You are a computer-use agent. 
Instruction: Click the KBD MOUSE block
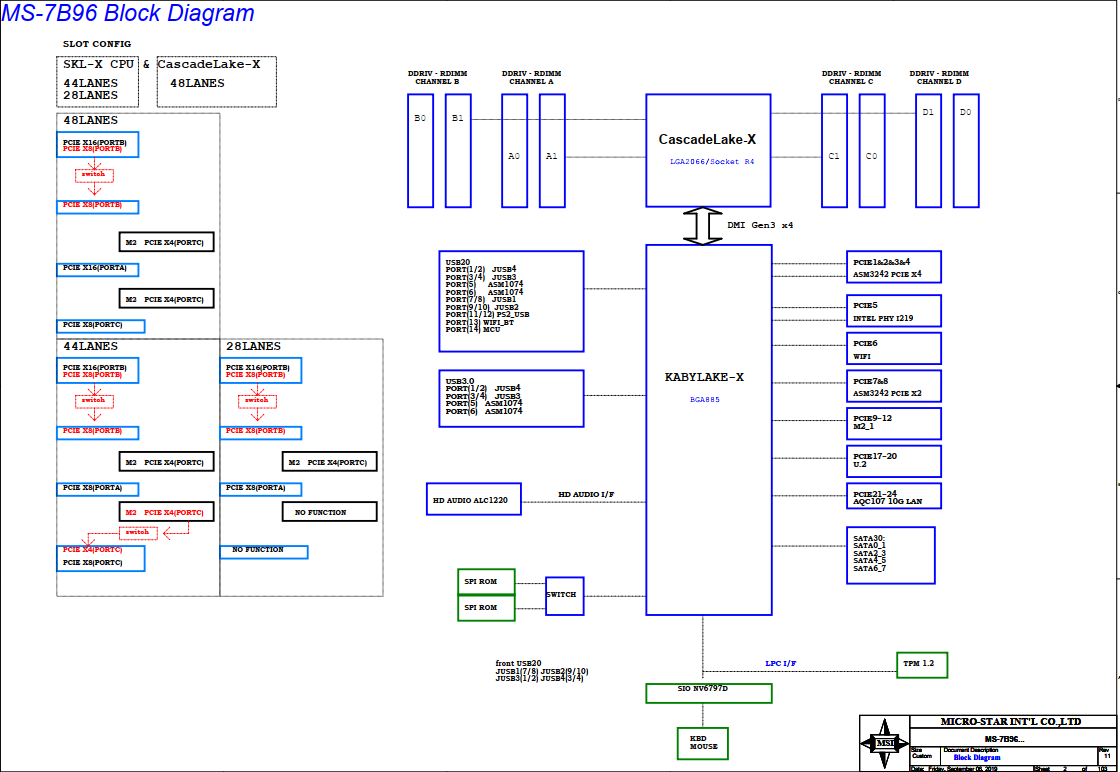coord(702,743)
